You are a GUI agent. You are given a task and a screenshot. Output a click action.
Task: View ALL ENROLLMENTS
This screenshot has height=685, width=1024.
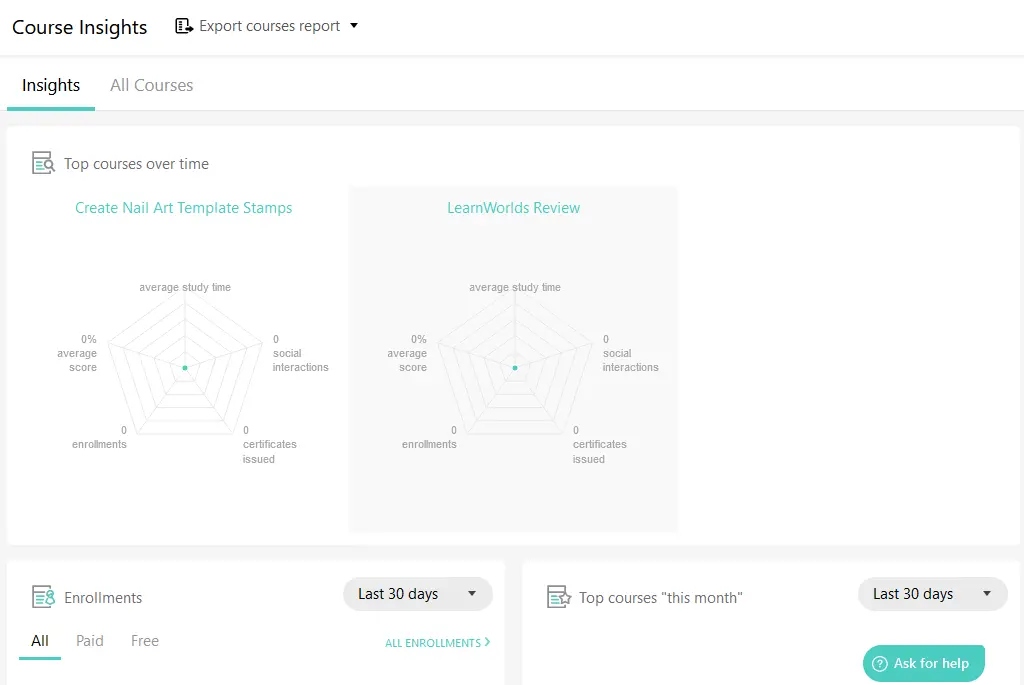pyautogui.click(x=437, y=643)
